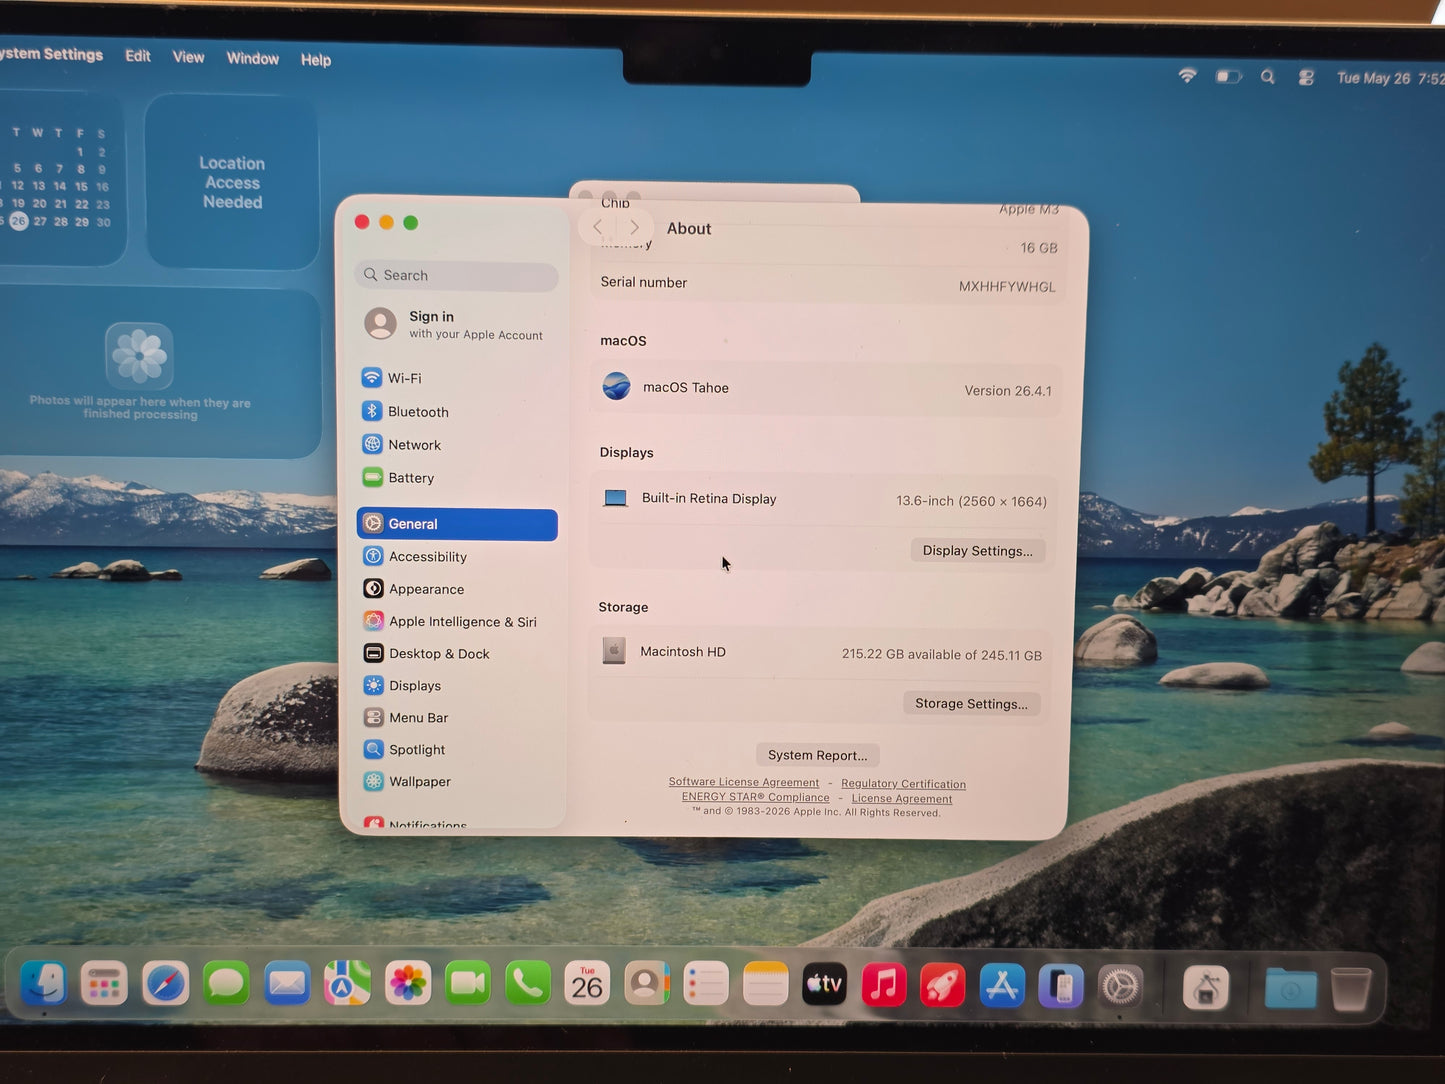This screenshot has height=1084, width=1445.
Task: Click the Wi-Fi status icon in menu bar
Action: pos(1187,76)
